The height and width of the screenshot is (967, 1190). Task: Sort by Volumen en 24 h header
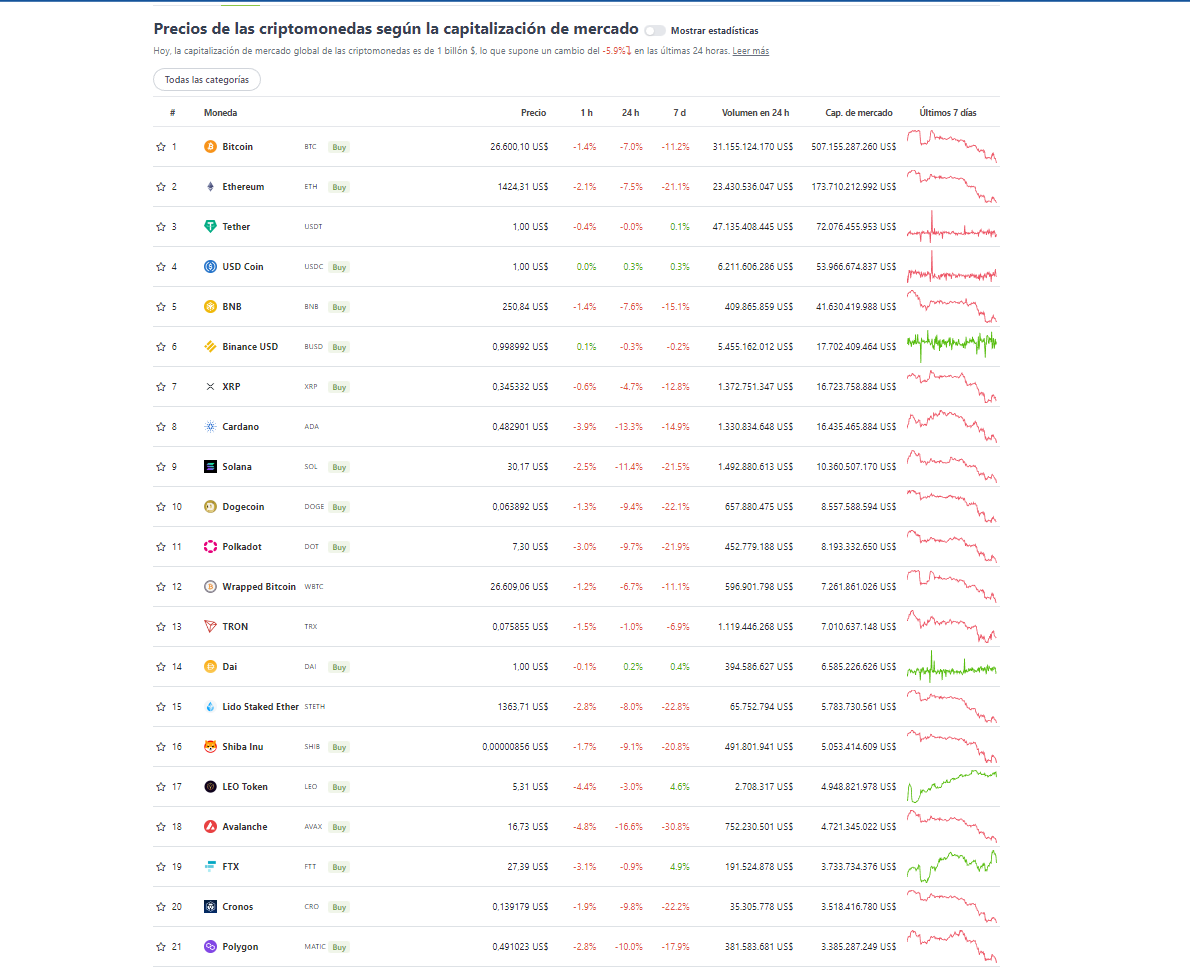(755, 112)
